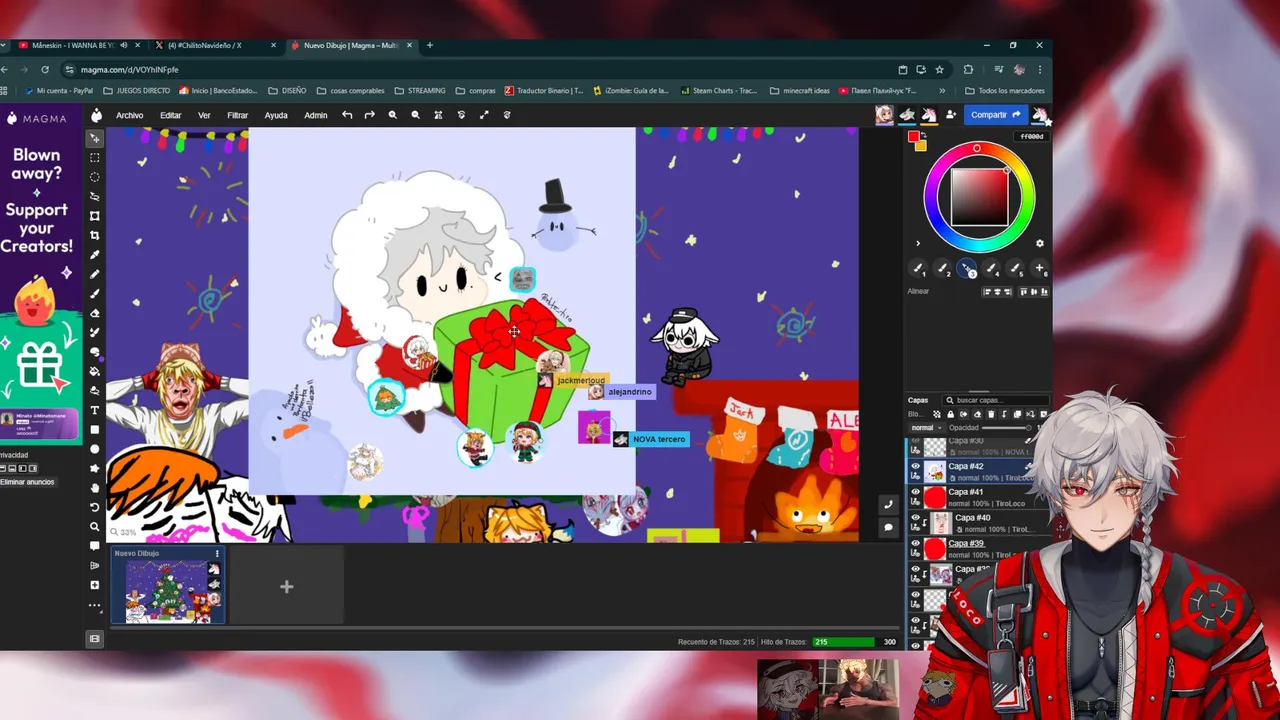Open the normal blend mode dropdown

coord(925,428)
